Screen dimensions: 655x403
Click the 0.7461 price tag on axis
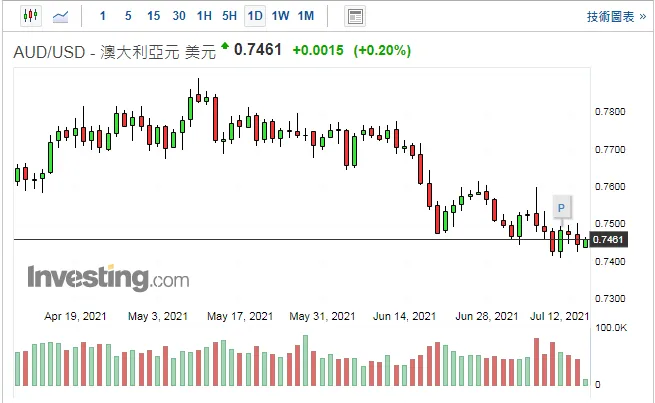608,240
